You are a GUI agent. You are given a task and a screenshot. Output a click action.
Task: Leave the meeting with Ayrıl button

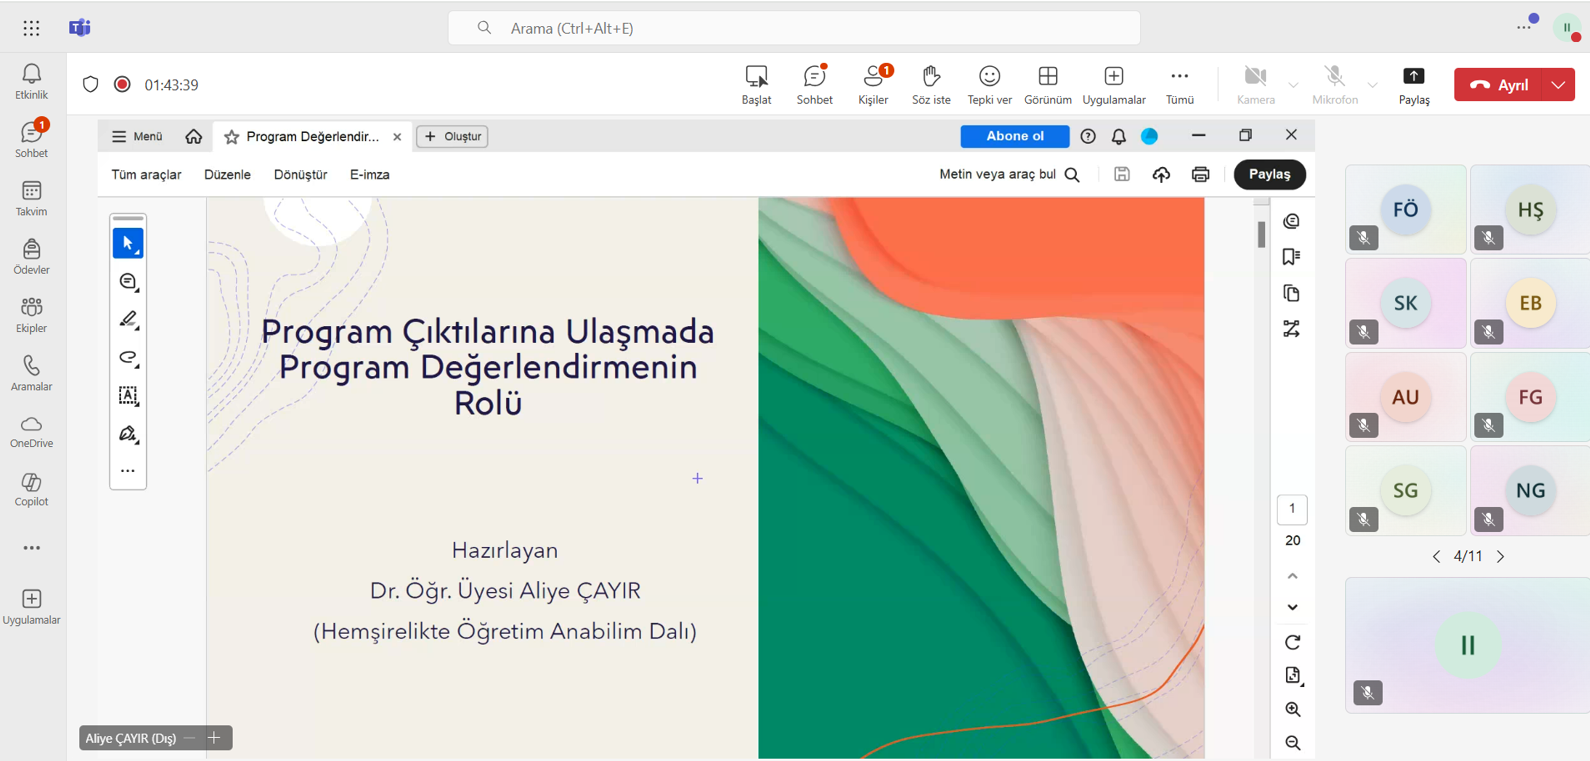click(1498, 85)
